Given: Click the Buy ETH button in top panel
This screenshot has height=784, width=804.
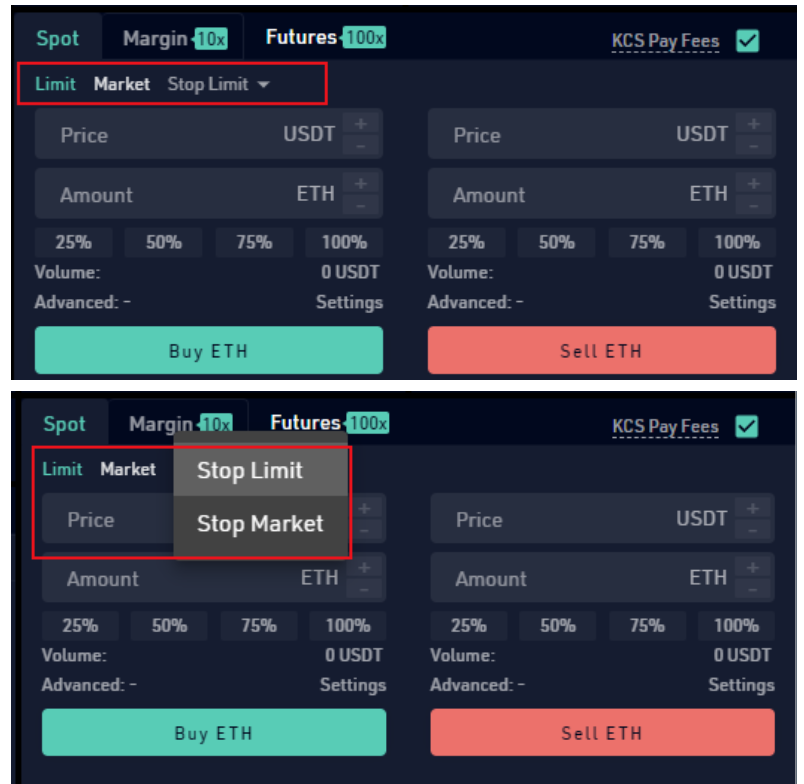Looking at the screenshot, I should click(209, 350).
